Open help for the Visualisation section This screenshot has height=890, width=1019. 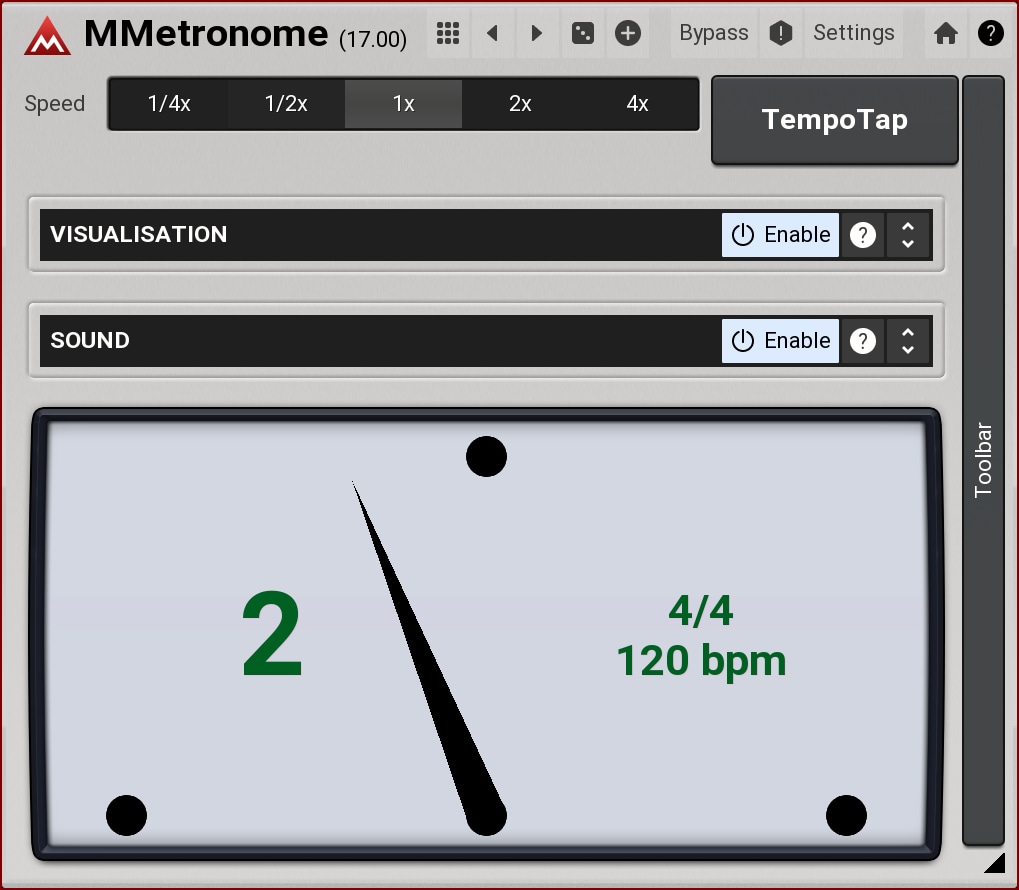(862, 235)
